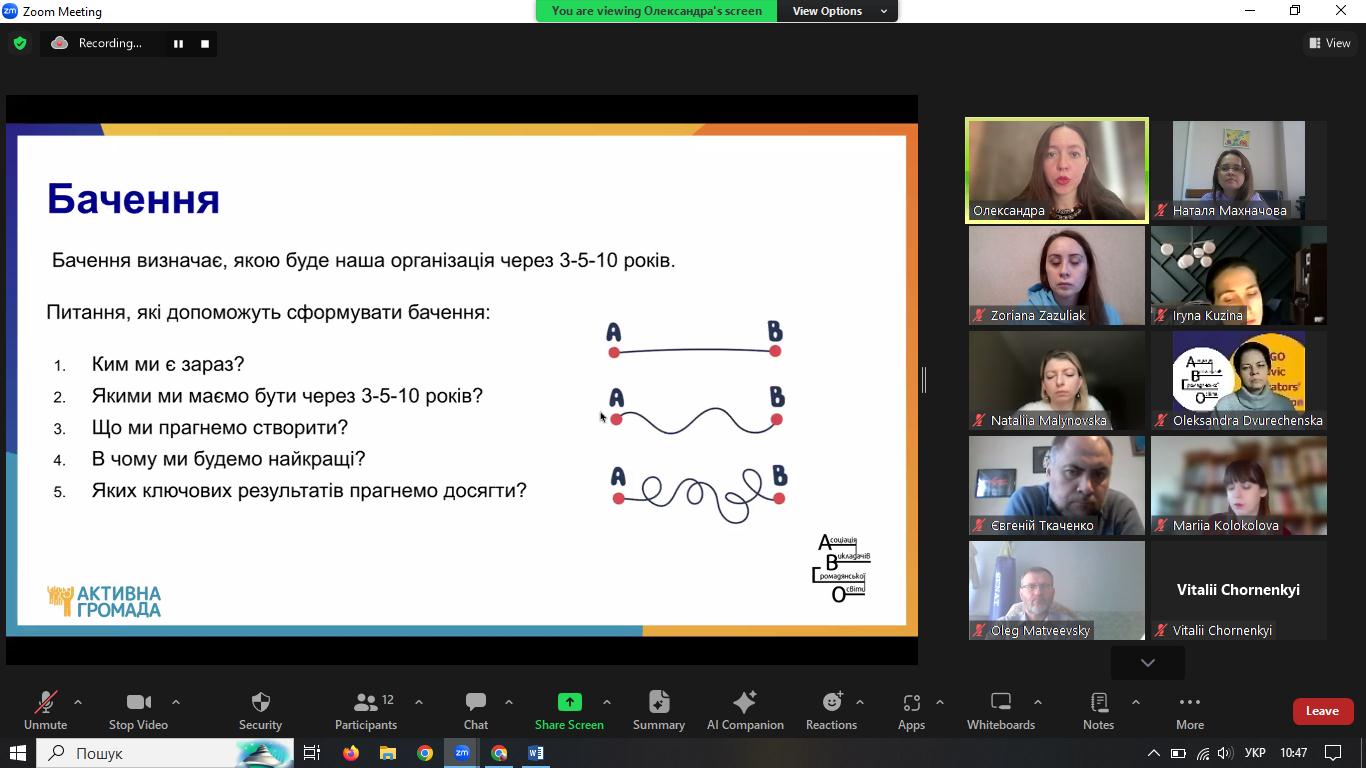The width and height of the screenshot is (1366, 768).
Task: Open the More menu
Action: coord(1189,710)
